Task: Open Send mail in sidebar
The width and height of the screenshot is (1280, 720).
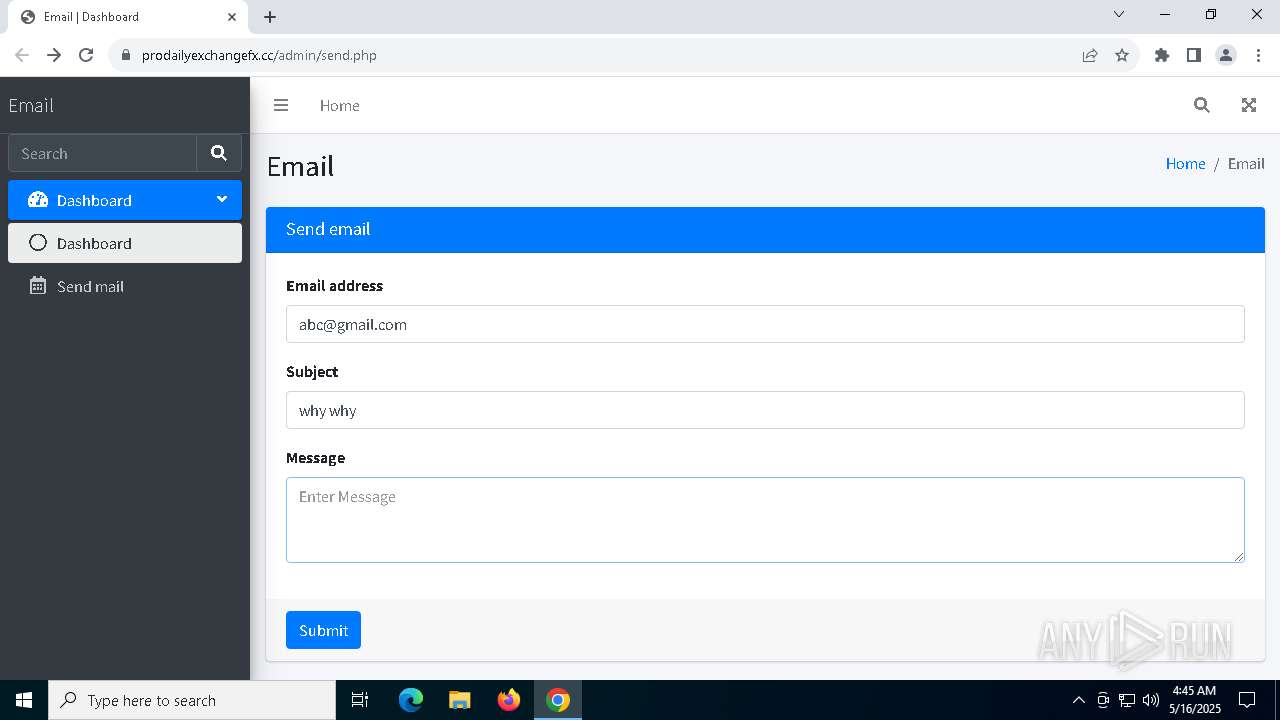Action: (x=125, y=286)
